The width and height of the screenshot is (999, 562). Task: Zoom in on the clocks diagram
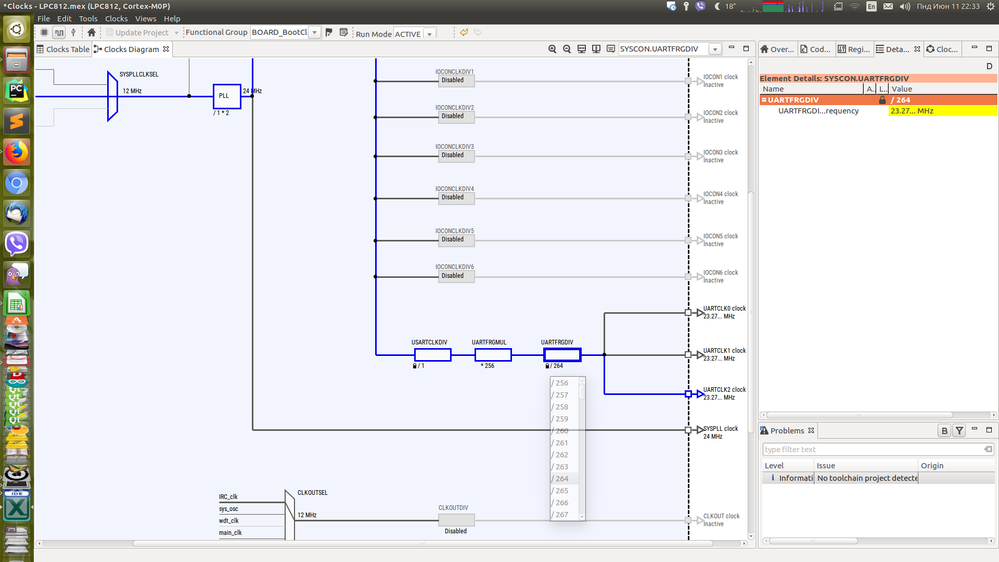[x=552, y=49]
